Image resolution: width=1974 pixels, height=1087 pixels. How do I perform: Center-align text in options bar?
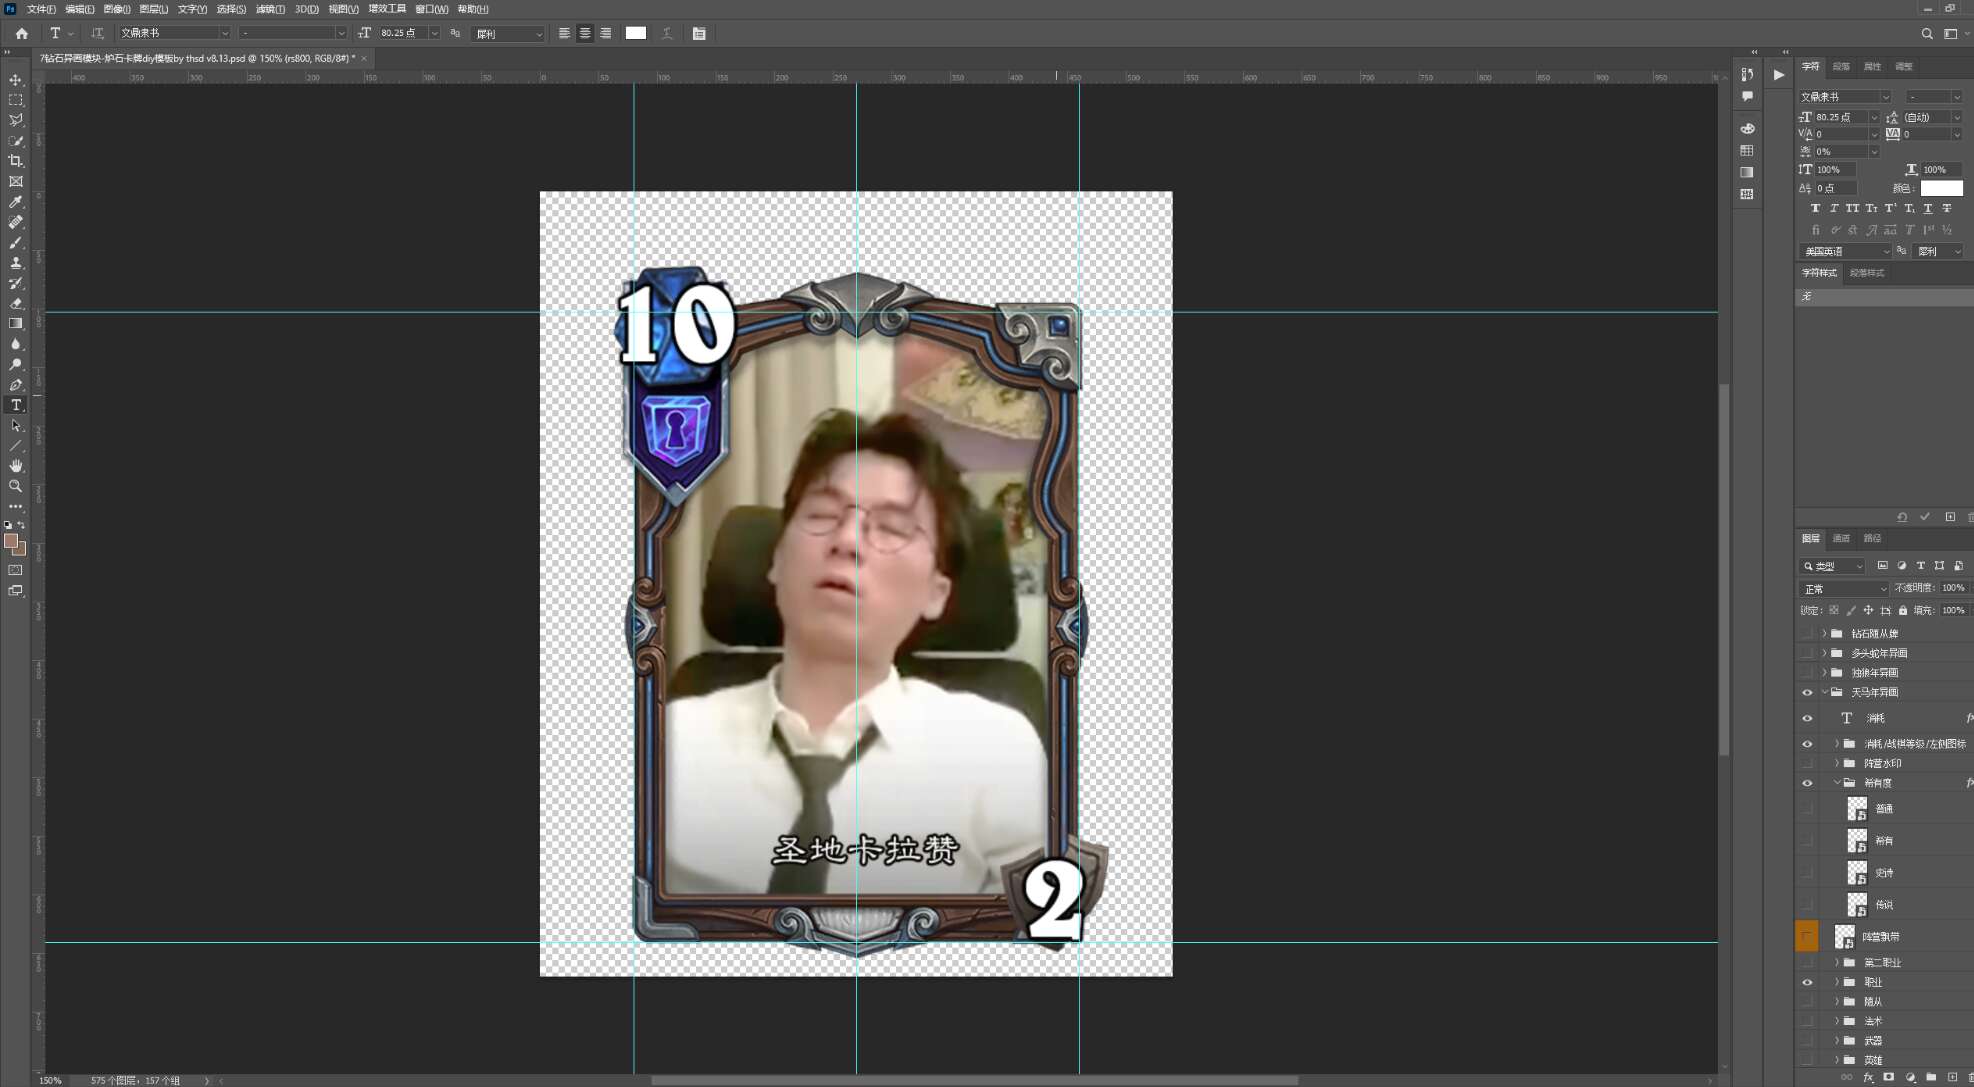pos(585,33)
